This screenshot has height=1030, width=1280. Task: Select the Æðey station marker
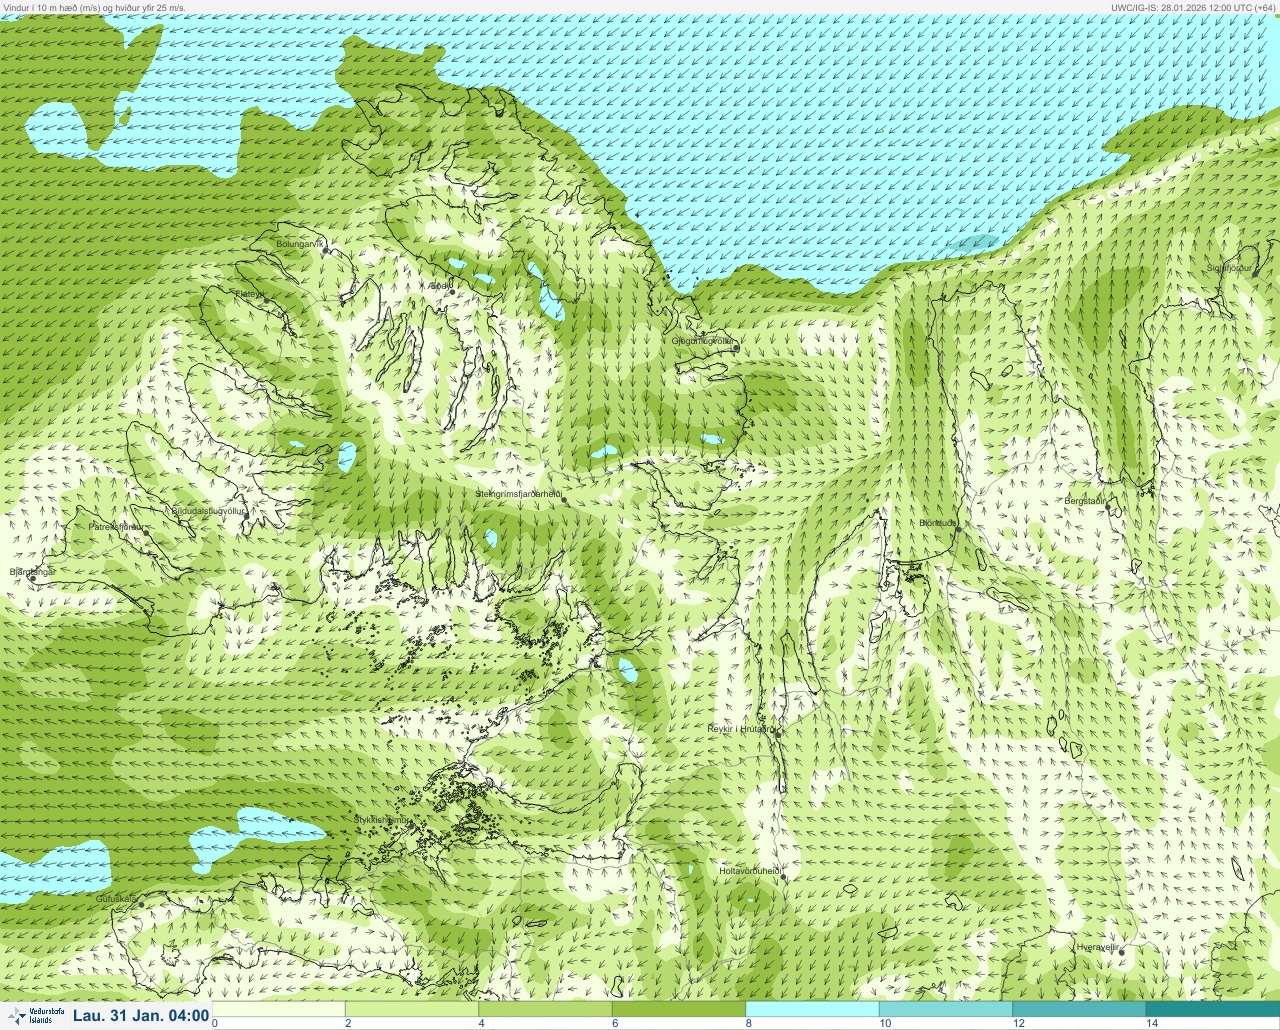[452, 292]
